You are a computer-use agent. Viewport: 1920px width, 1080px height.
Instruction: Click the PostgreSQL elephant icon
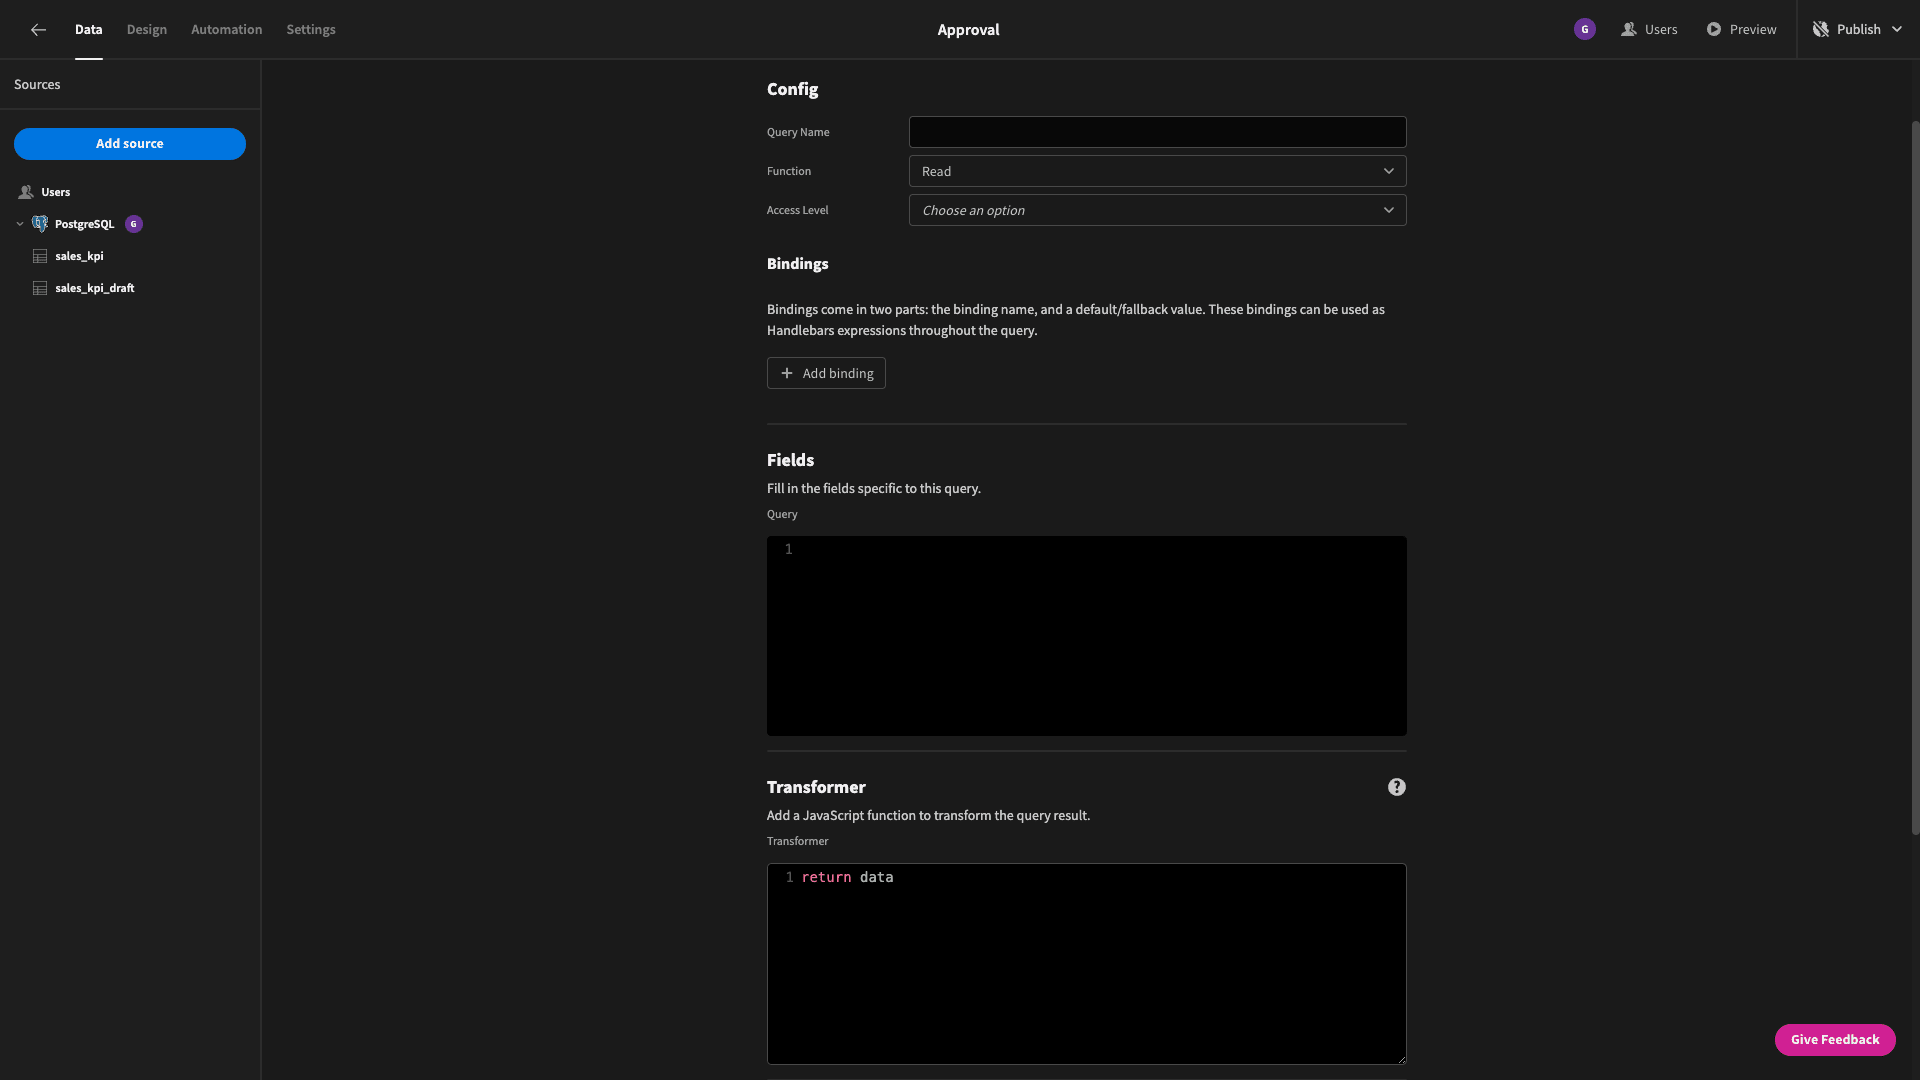(x=40, y=224)
